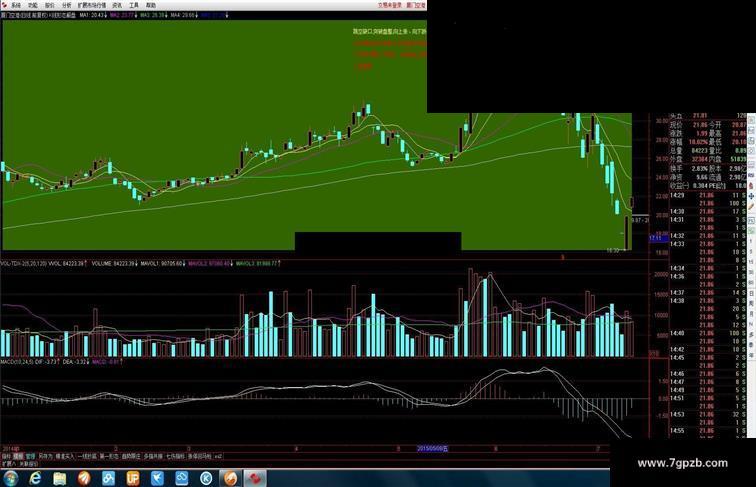Screen dimensions: 756x487
Task: Open the 系统 menu
Action: 16,5
